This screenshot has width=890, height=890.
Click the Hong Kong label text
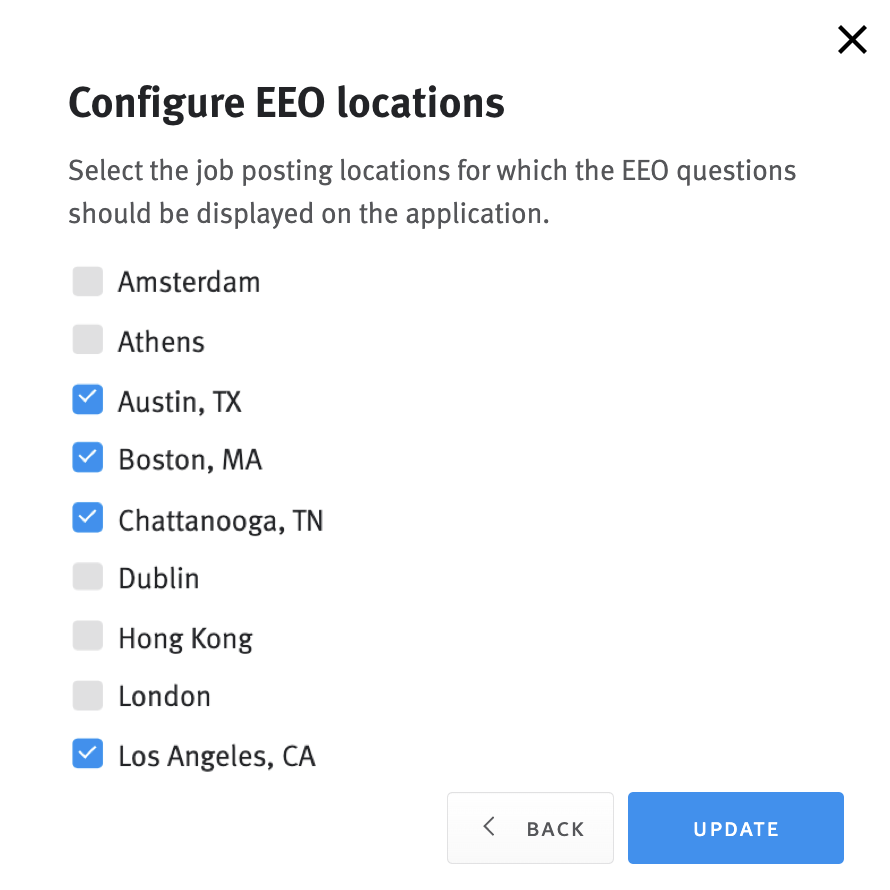pyautogui.click(x=185, y=636)
